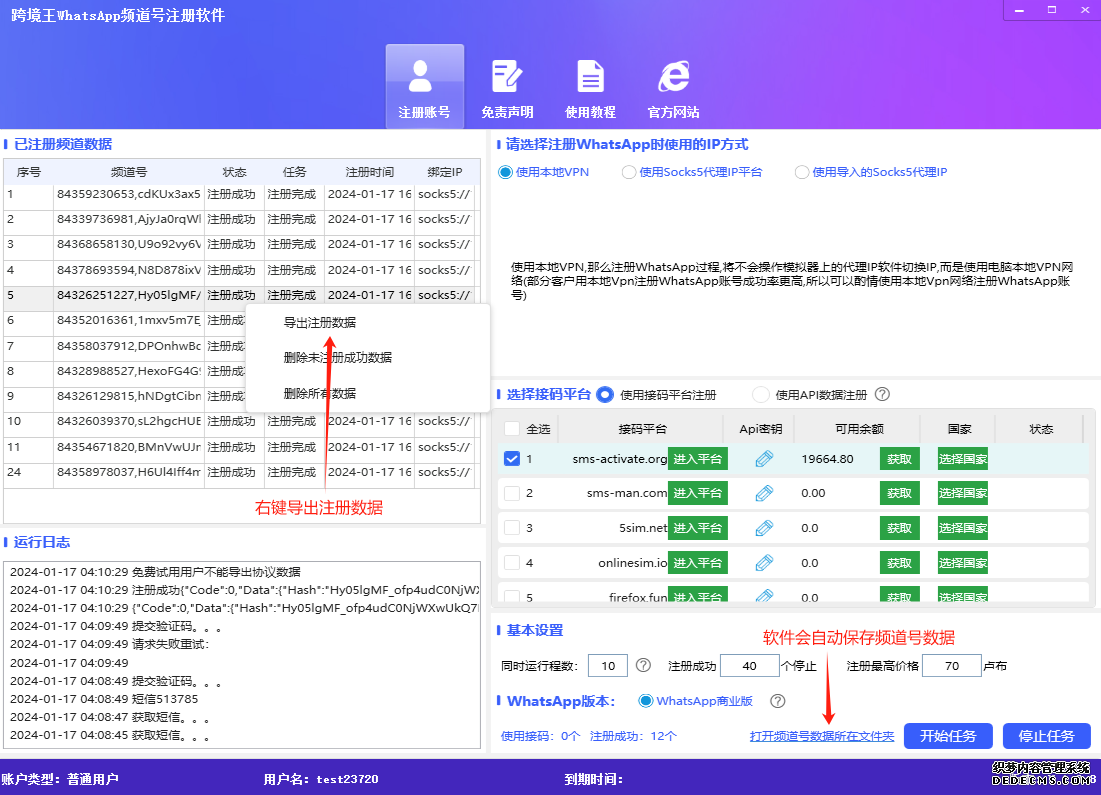This screenshot has height=795, width=1101.
Task: Select the 注册账号 account registration icon
Action: (424, 86)
